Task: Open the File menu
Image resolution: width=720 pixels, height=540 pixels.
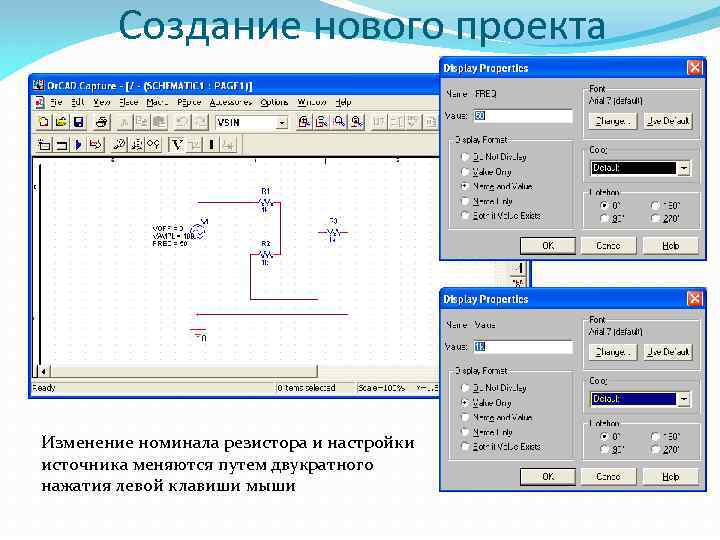Action: click(x=56, y=102)
